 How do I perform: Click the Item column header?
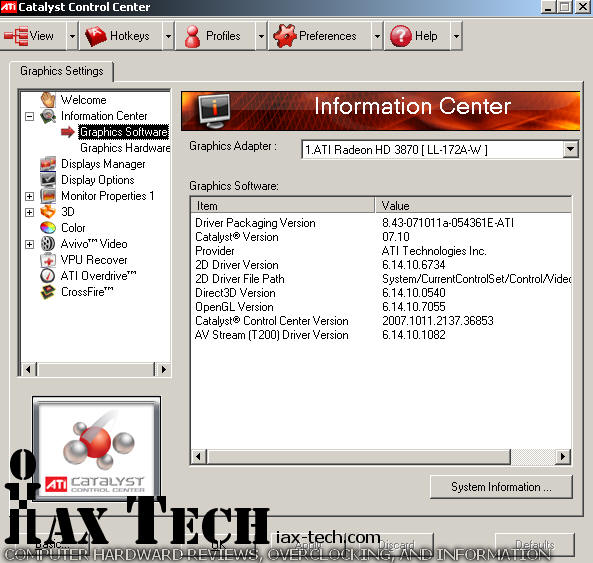pyautogui.click(x=283, y=206)
